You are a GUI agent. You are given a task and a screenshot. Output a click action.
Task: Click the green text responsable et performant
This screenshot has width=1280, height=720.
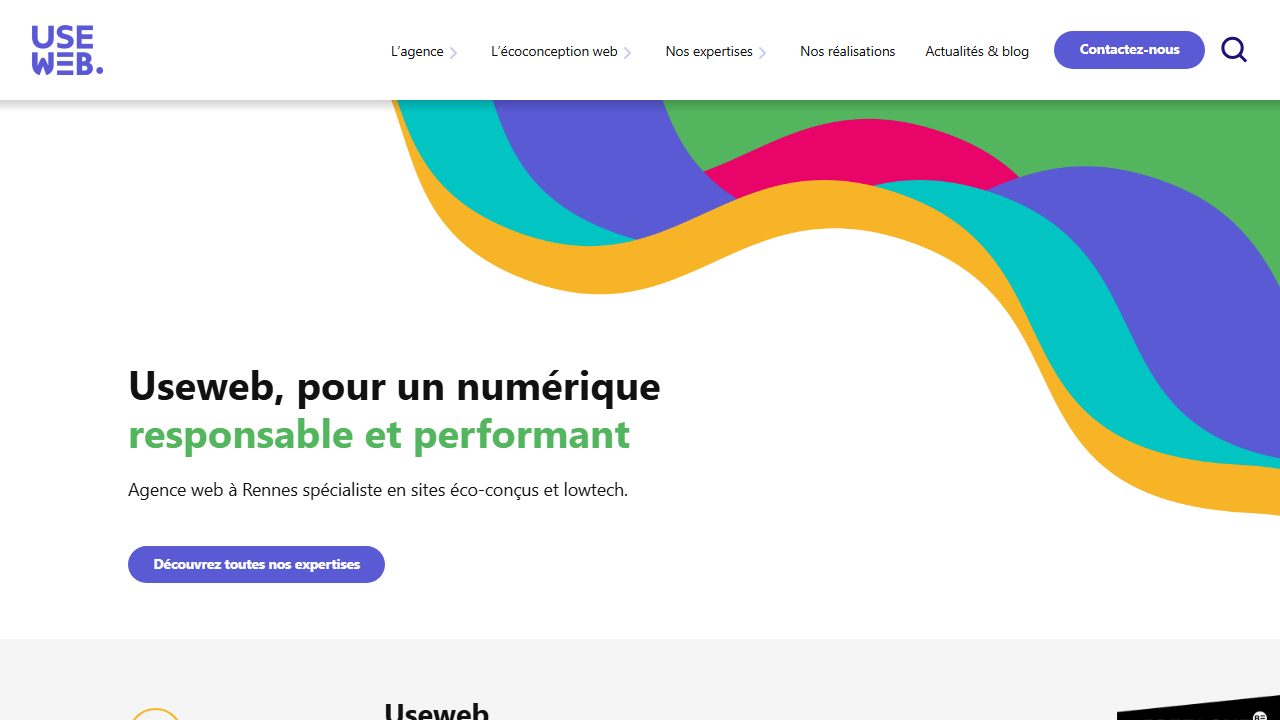tap(379, 435)
